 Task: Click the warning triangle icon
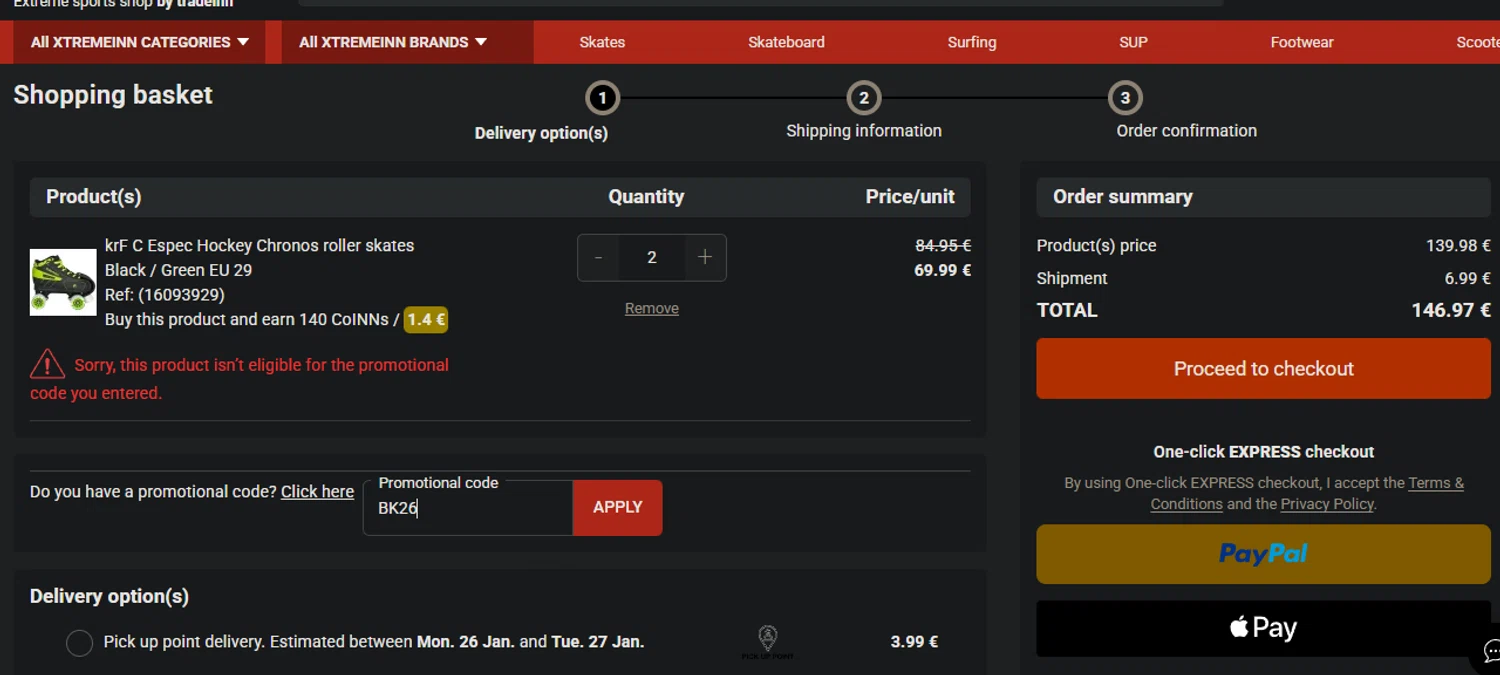(x=47, y=363)
